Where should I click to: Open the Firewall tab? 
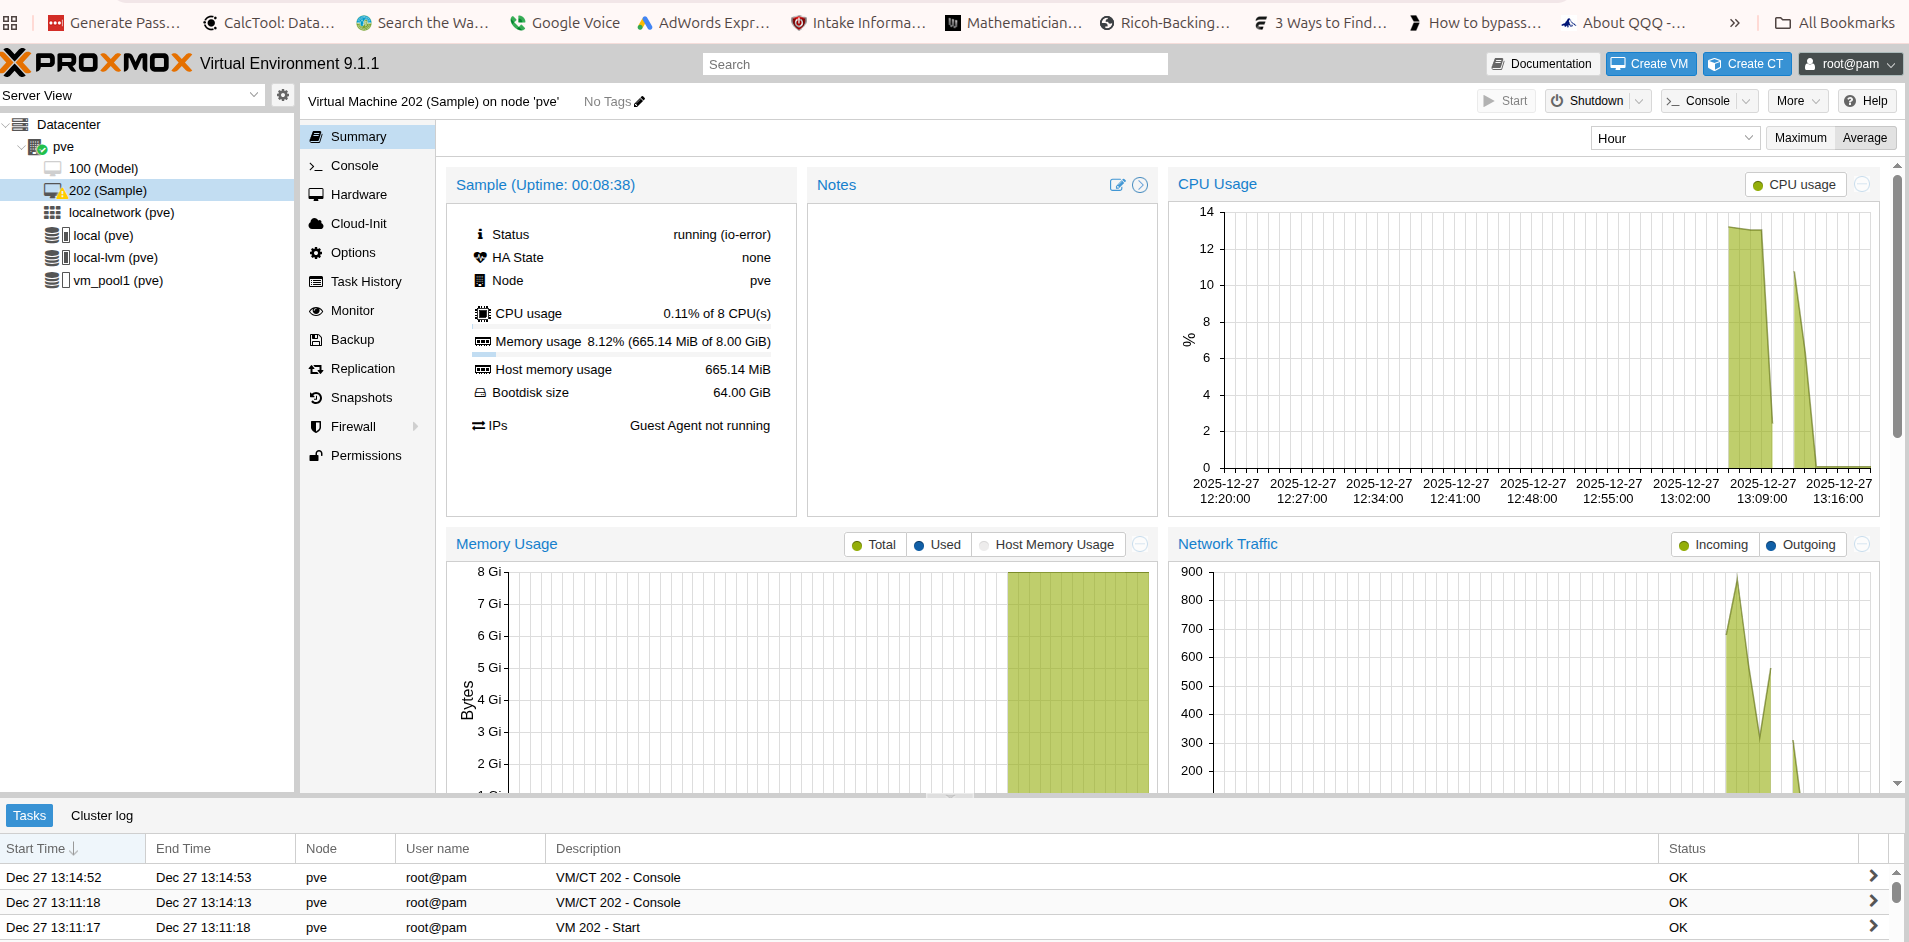[367, 427]
